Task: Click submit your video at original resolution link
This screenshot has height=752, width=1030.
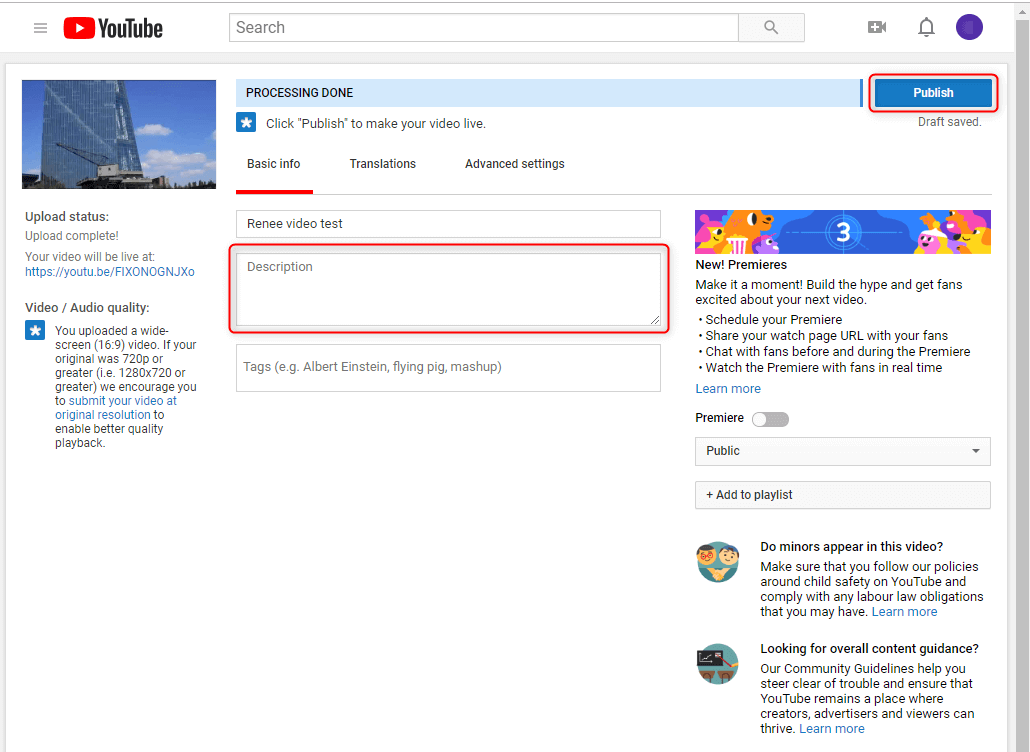Action: pyautogui.click(x=116, y=408)
